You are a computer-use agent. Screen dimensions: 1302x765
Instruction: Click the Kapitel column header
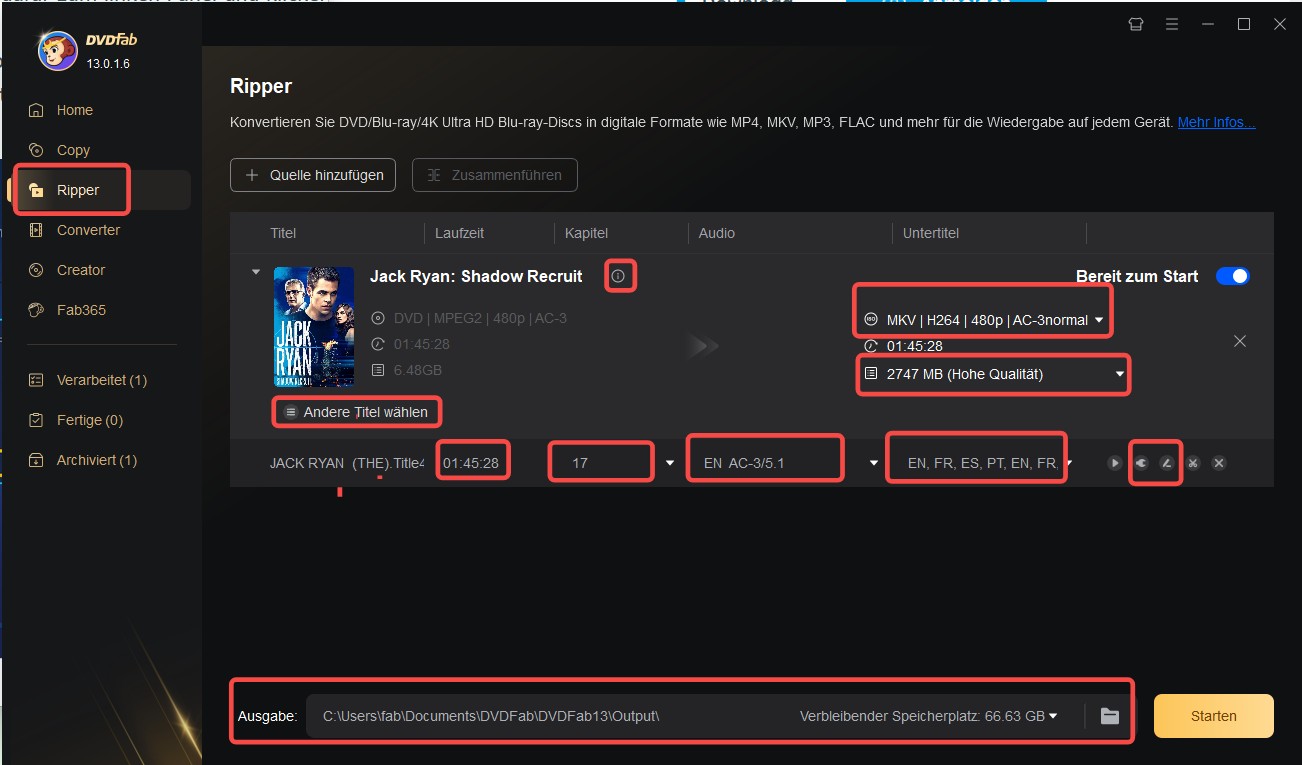click(x=586, y=233)
